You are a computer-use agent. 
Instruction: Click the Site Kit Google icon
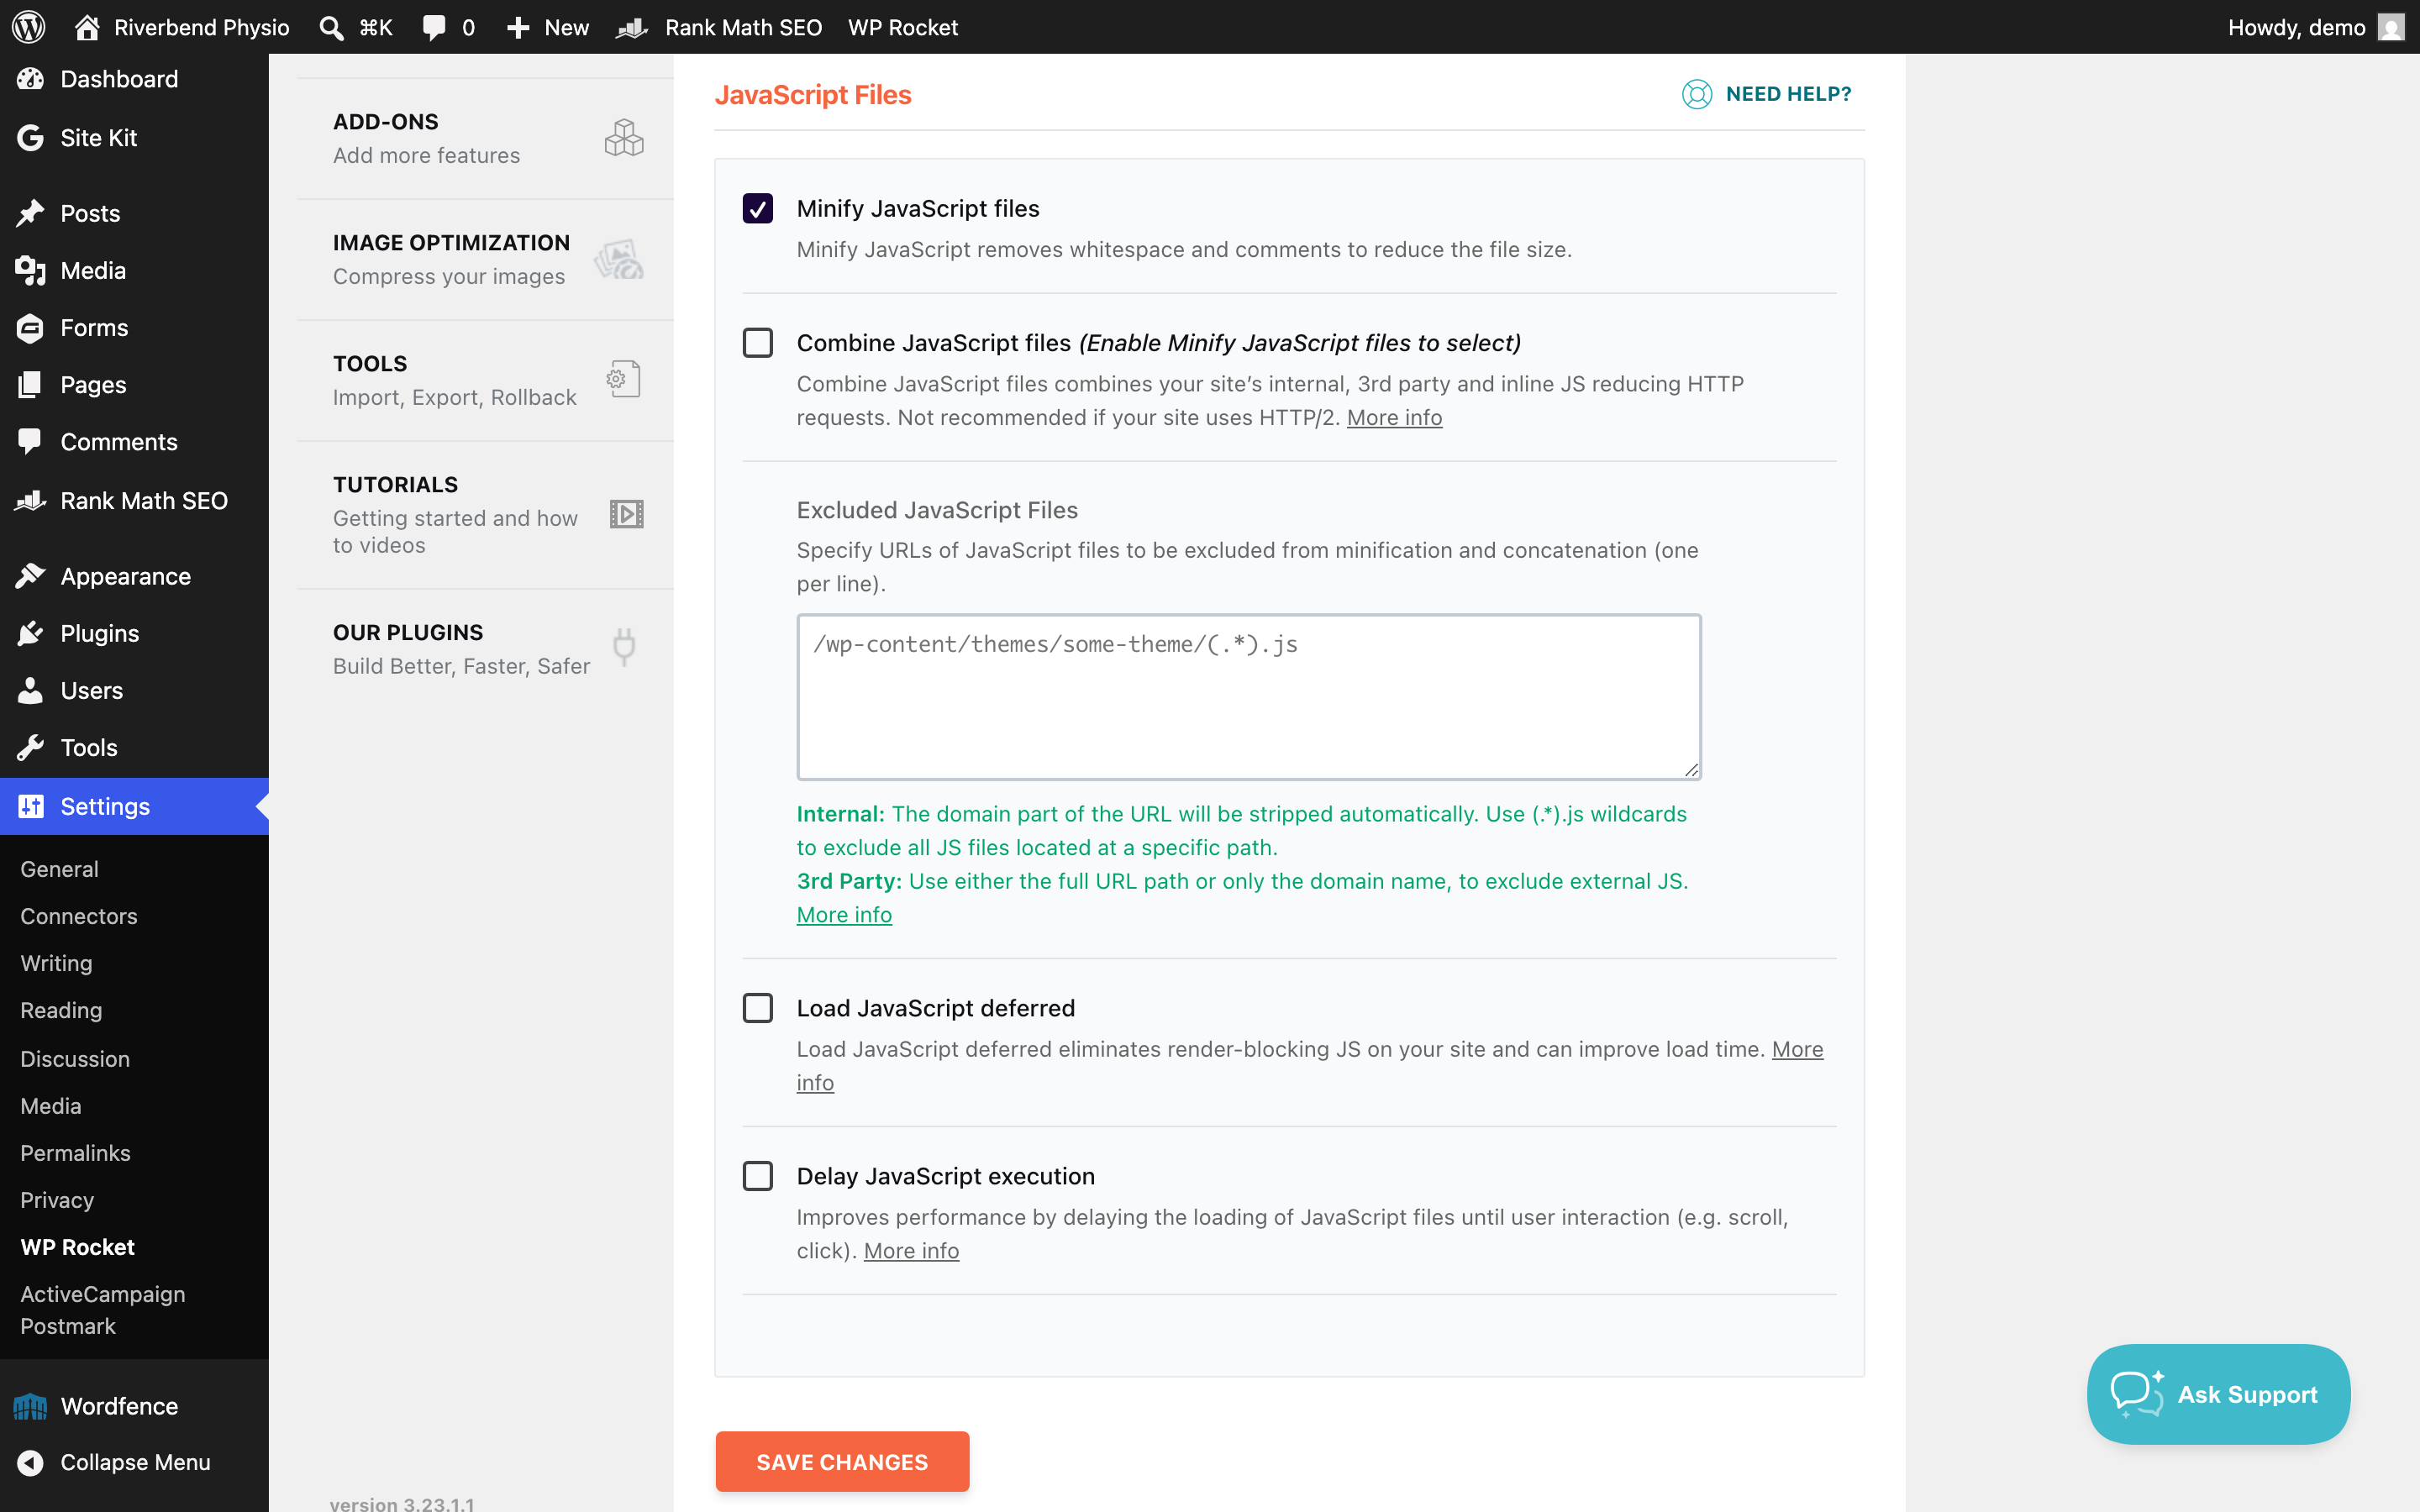(x=30, y=138)
